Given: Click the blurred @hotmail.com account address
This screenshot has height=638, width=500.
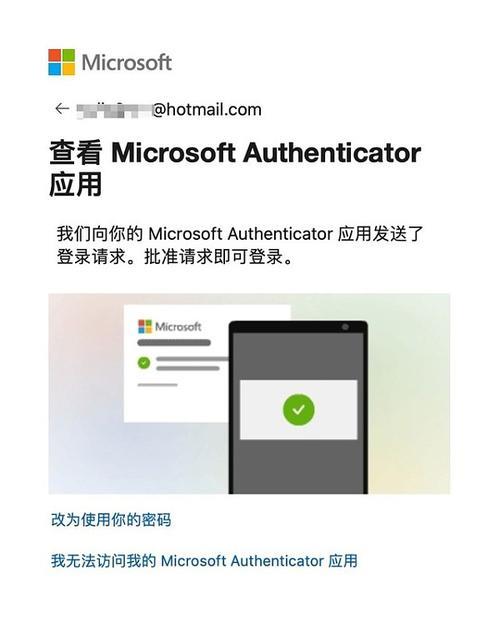Looking at the screenshot, I should (169, 110).
